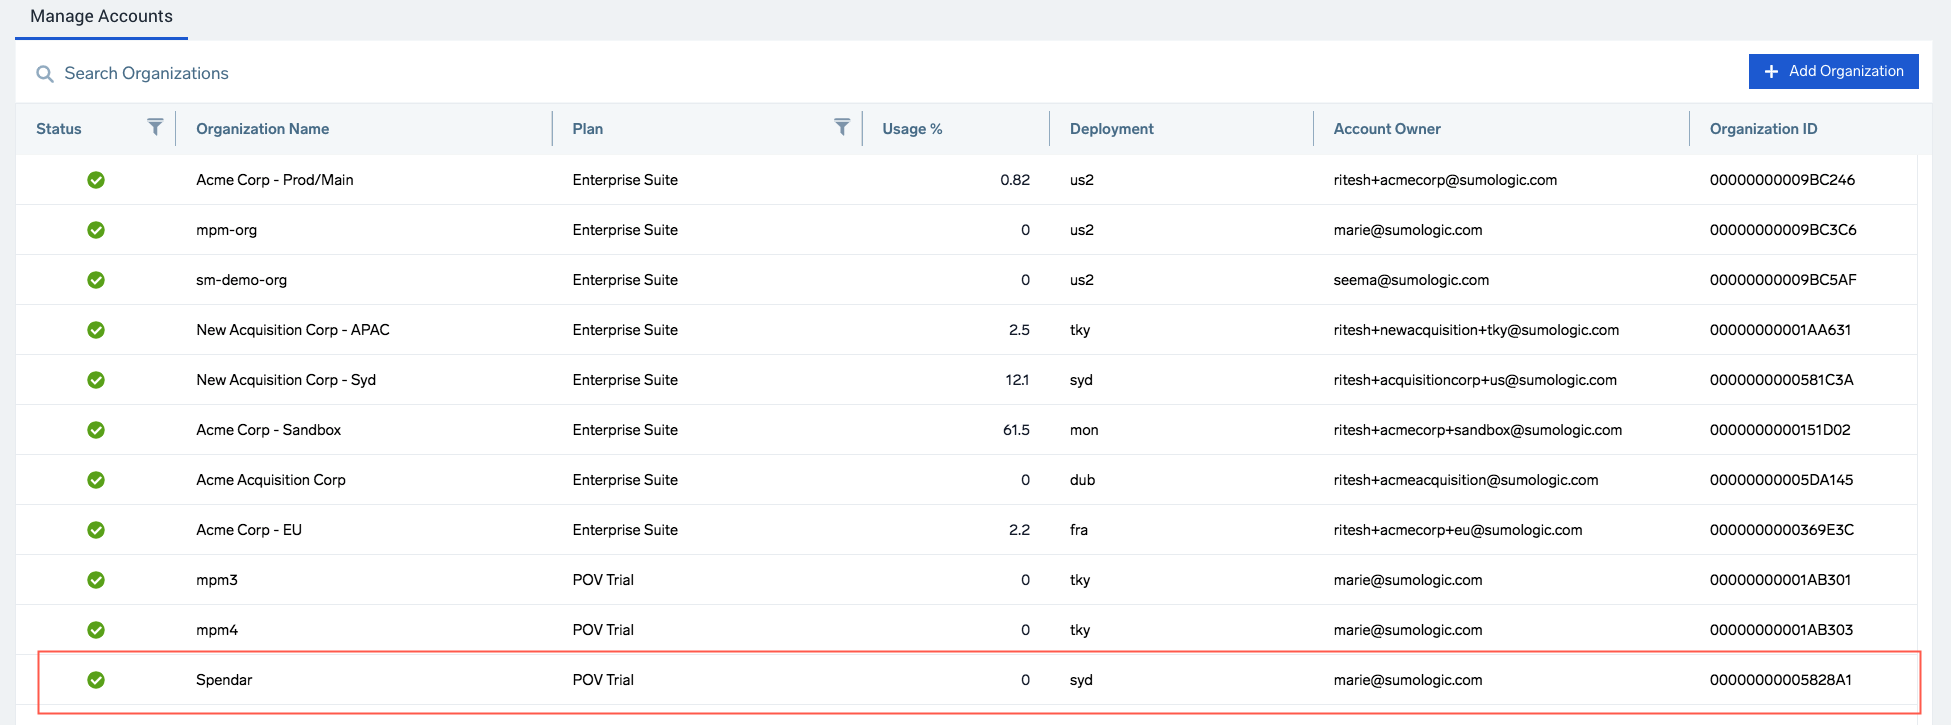This screenshot has height=725, width=1951.
Task: Select the Acme Acquisition Corp organization
Action: (270, 480)
